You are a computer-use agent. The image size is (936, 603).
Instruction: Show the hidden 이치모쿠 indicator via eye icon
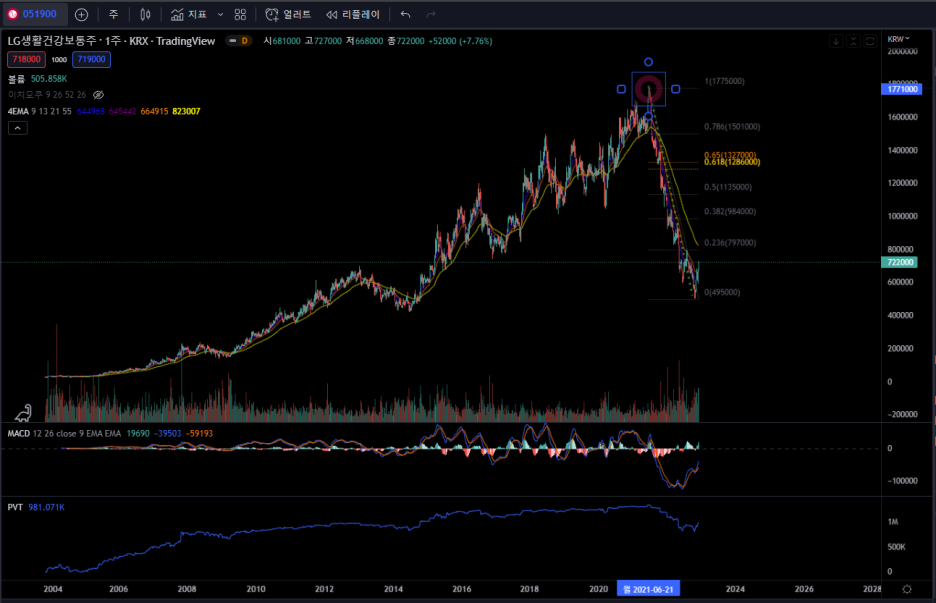[x=98, y=94]
